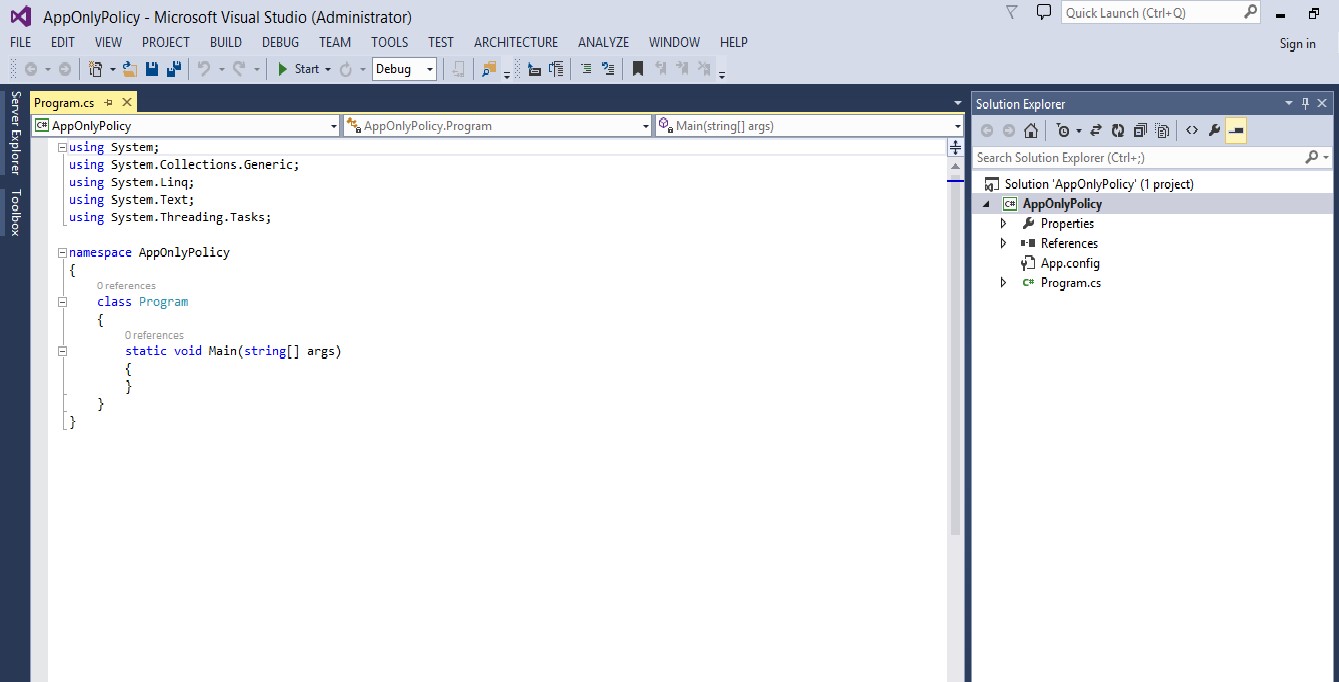
Task: Expand the Properties node in Solution Explorer
Action: (x=1004, y=224)
